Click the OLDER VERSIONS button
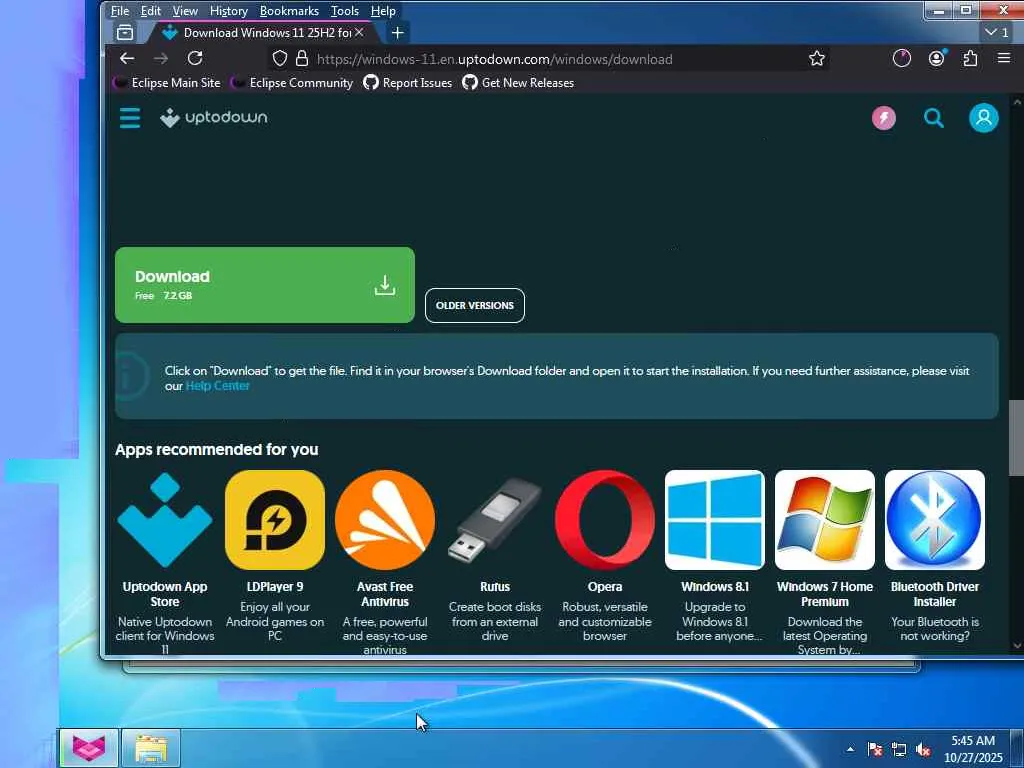The image size is (1024, 768). click(x=475, y=306)
